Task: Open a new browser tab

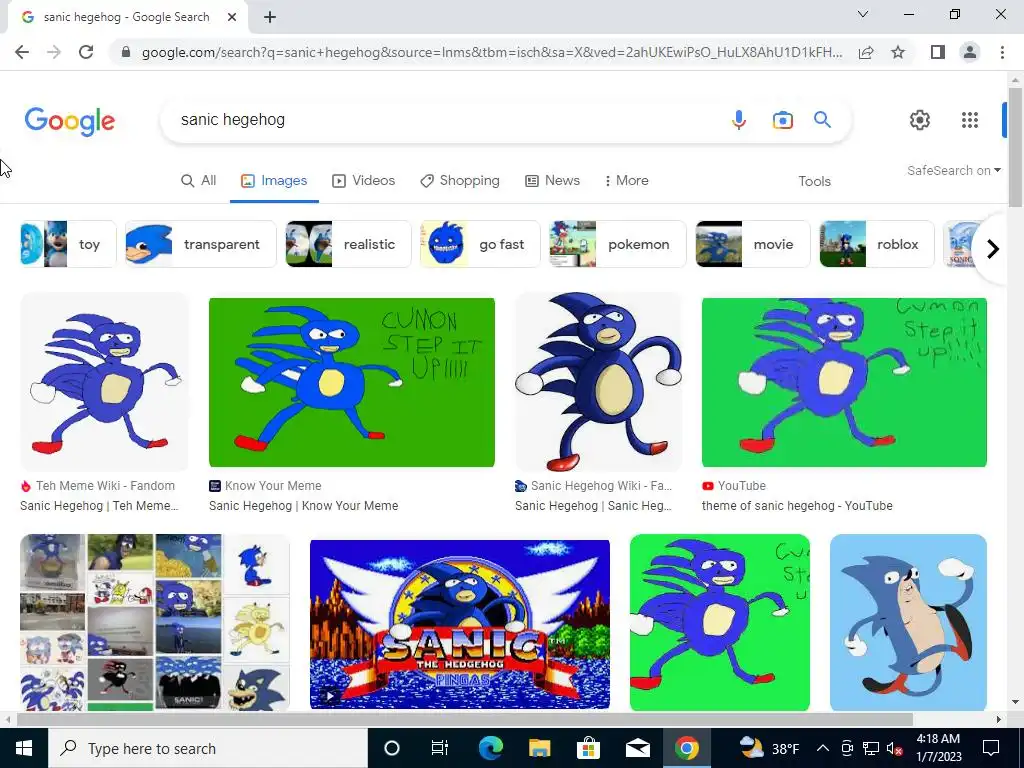Action: 270,18
